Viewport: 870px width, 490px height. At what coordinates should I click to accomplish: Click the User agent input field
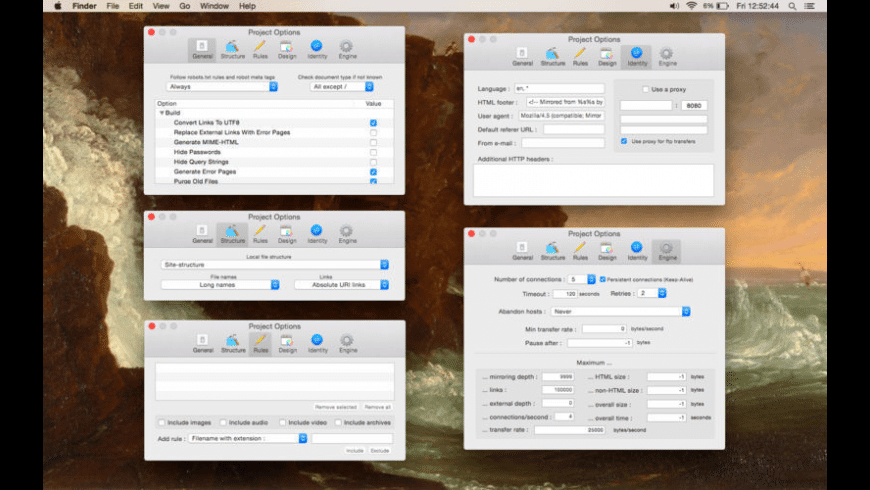561,116
